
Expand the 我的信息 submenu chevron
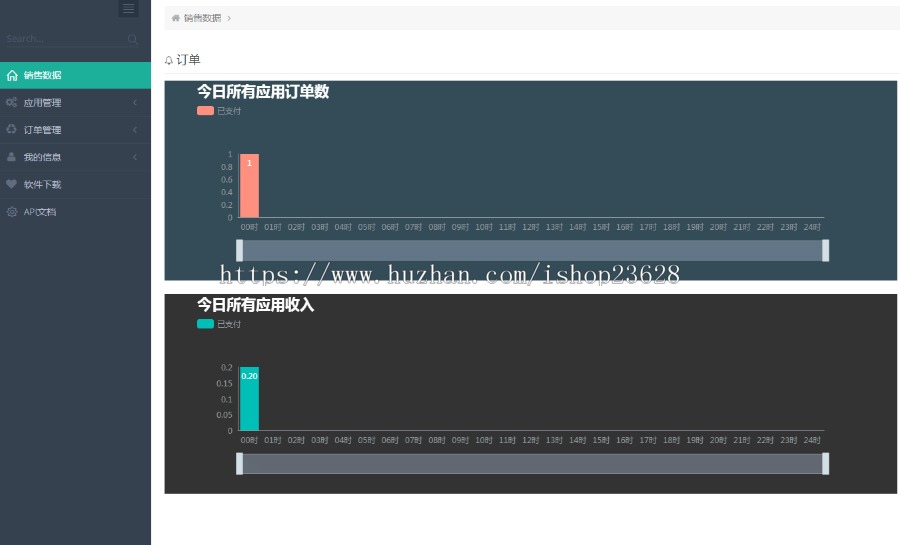coord(135,157)
